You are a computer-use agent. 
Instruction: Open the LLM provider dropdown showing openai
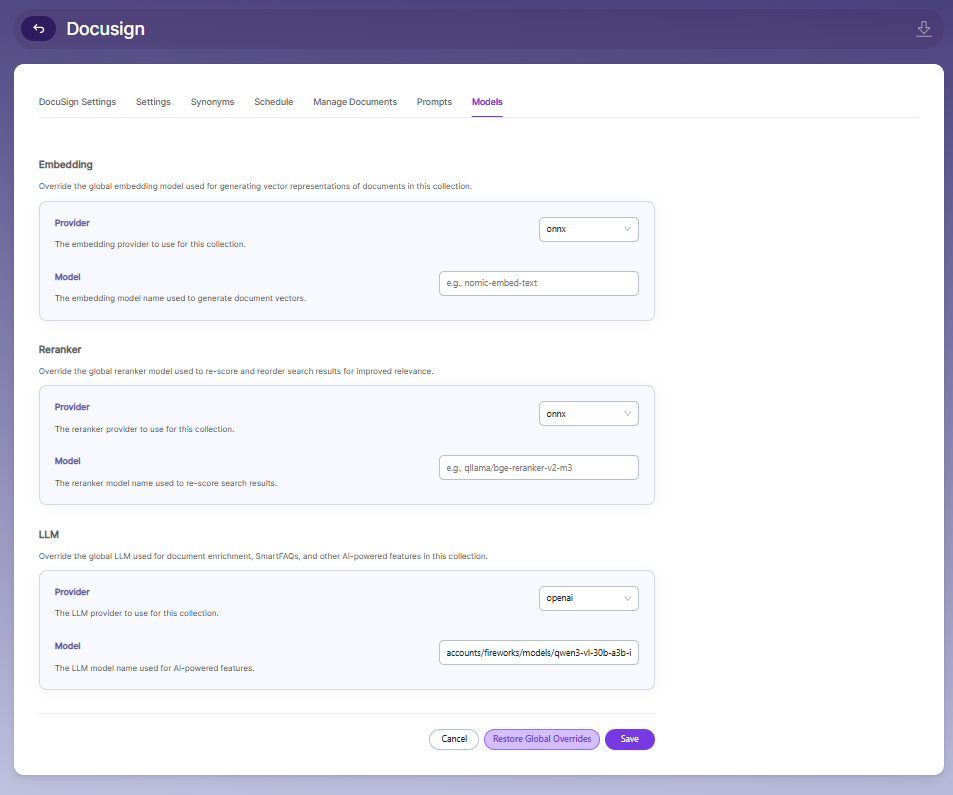(x=588, y=598)
